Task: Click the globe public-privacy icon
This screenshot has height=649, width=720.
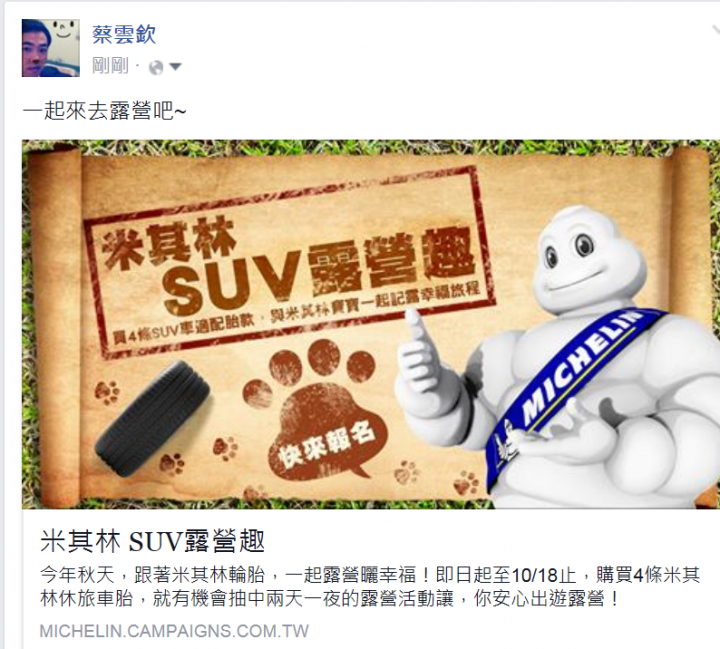Action: point(156,68)
